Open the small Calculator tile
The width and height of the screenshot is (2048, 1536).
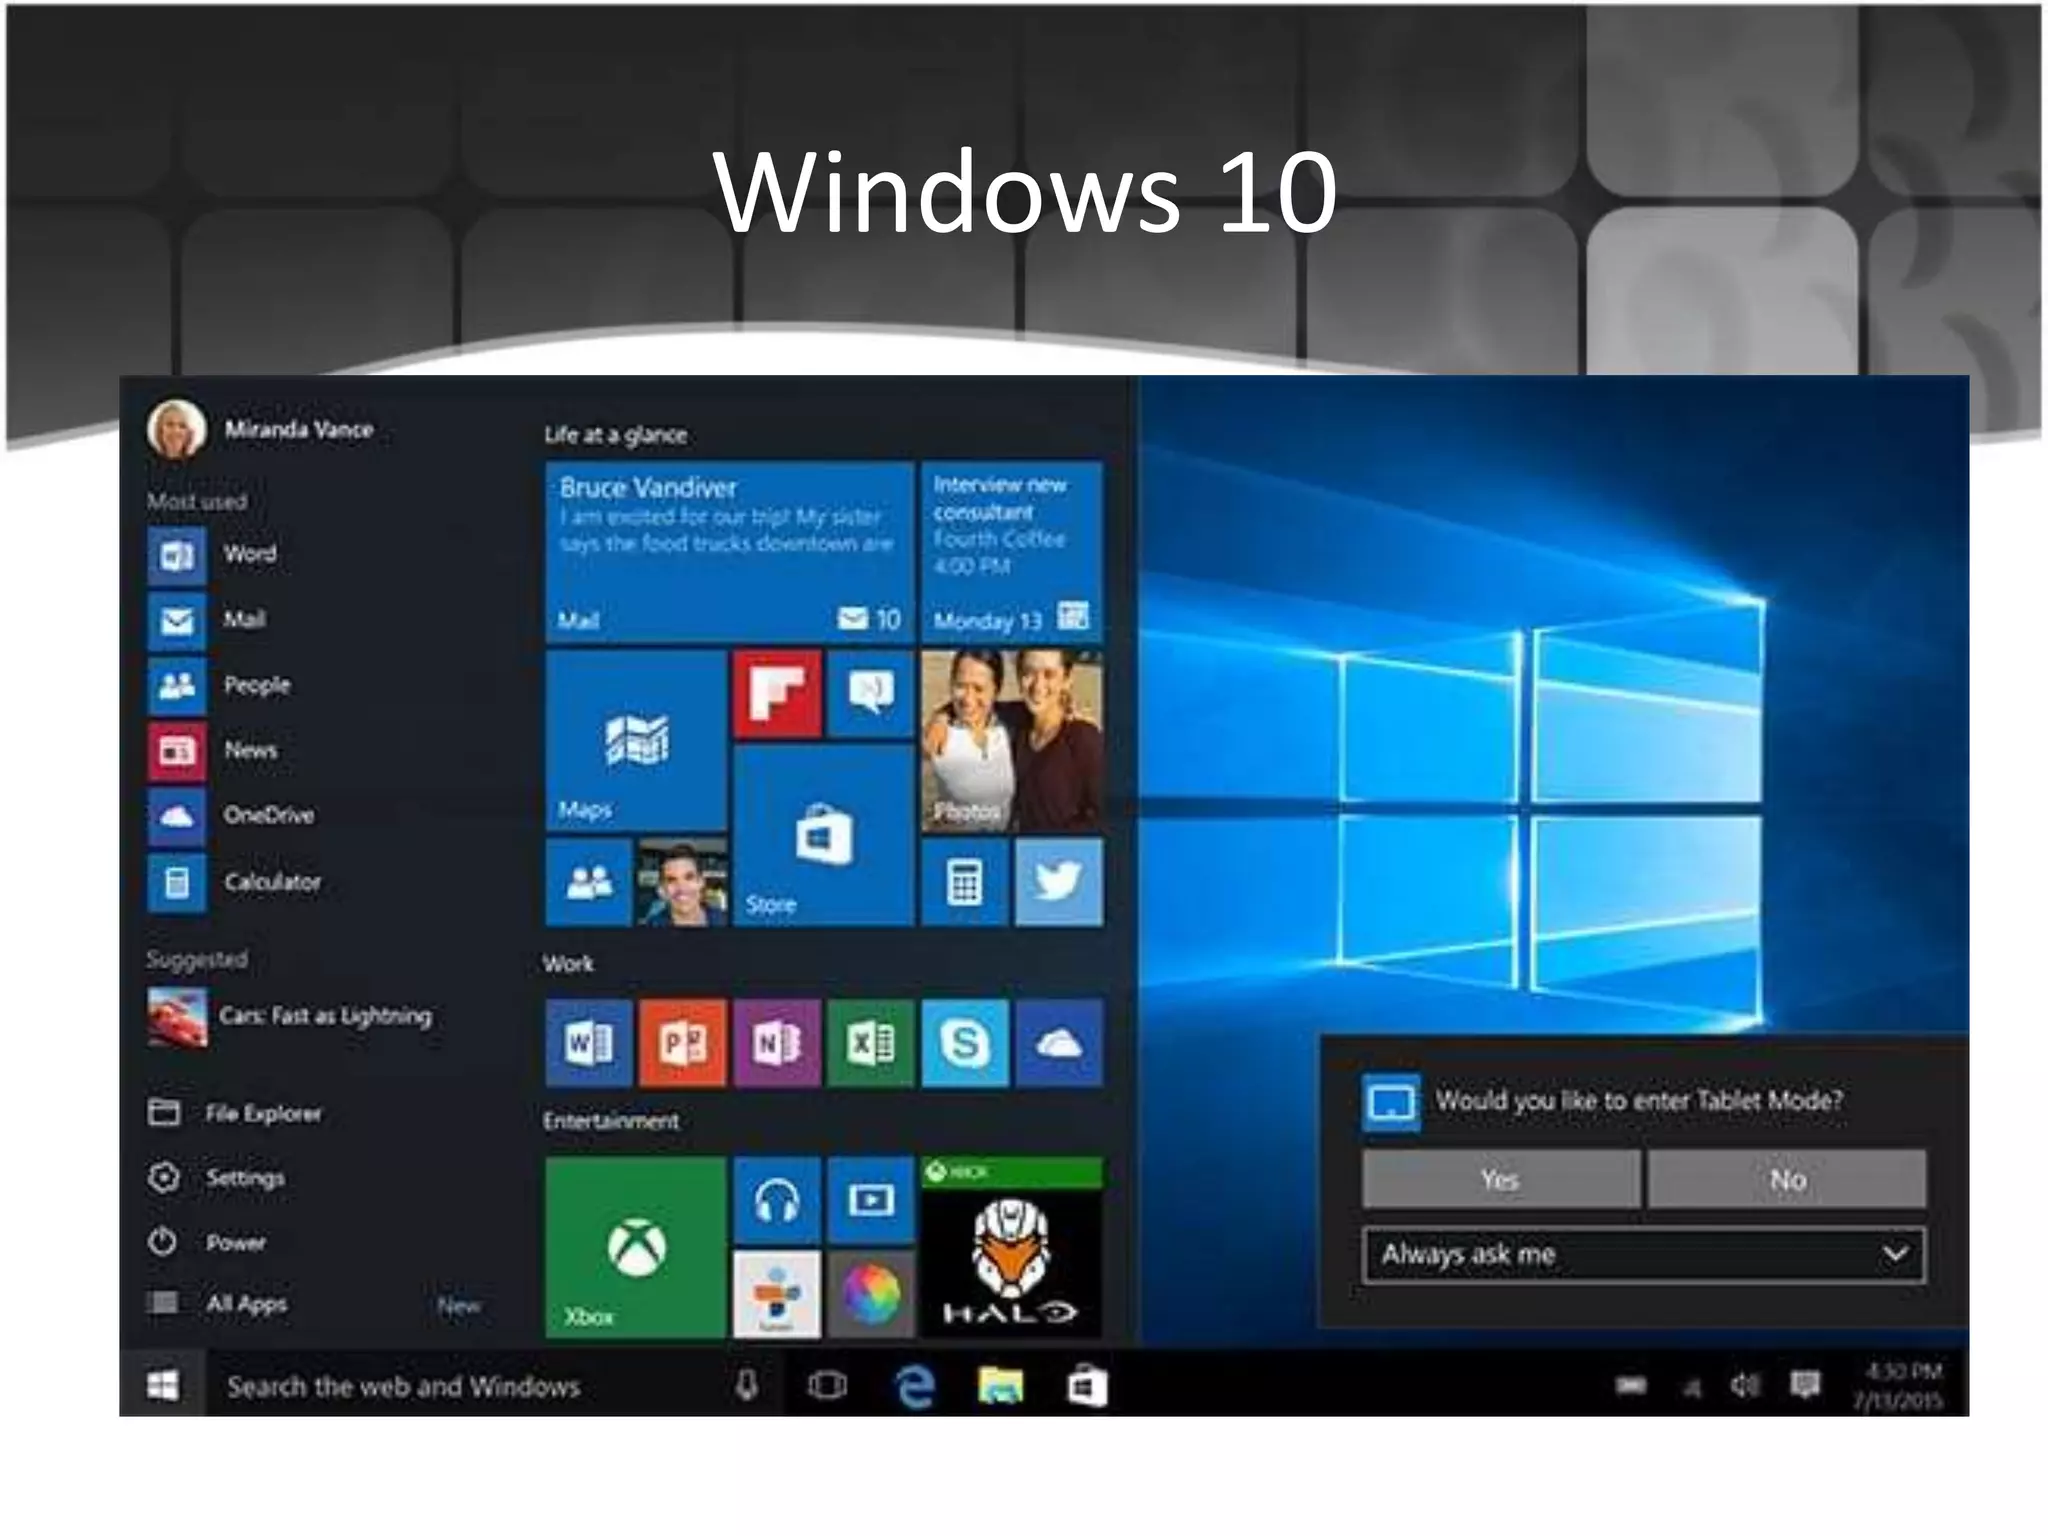[964, 882]
